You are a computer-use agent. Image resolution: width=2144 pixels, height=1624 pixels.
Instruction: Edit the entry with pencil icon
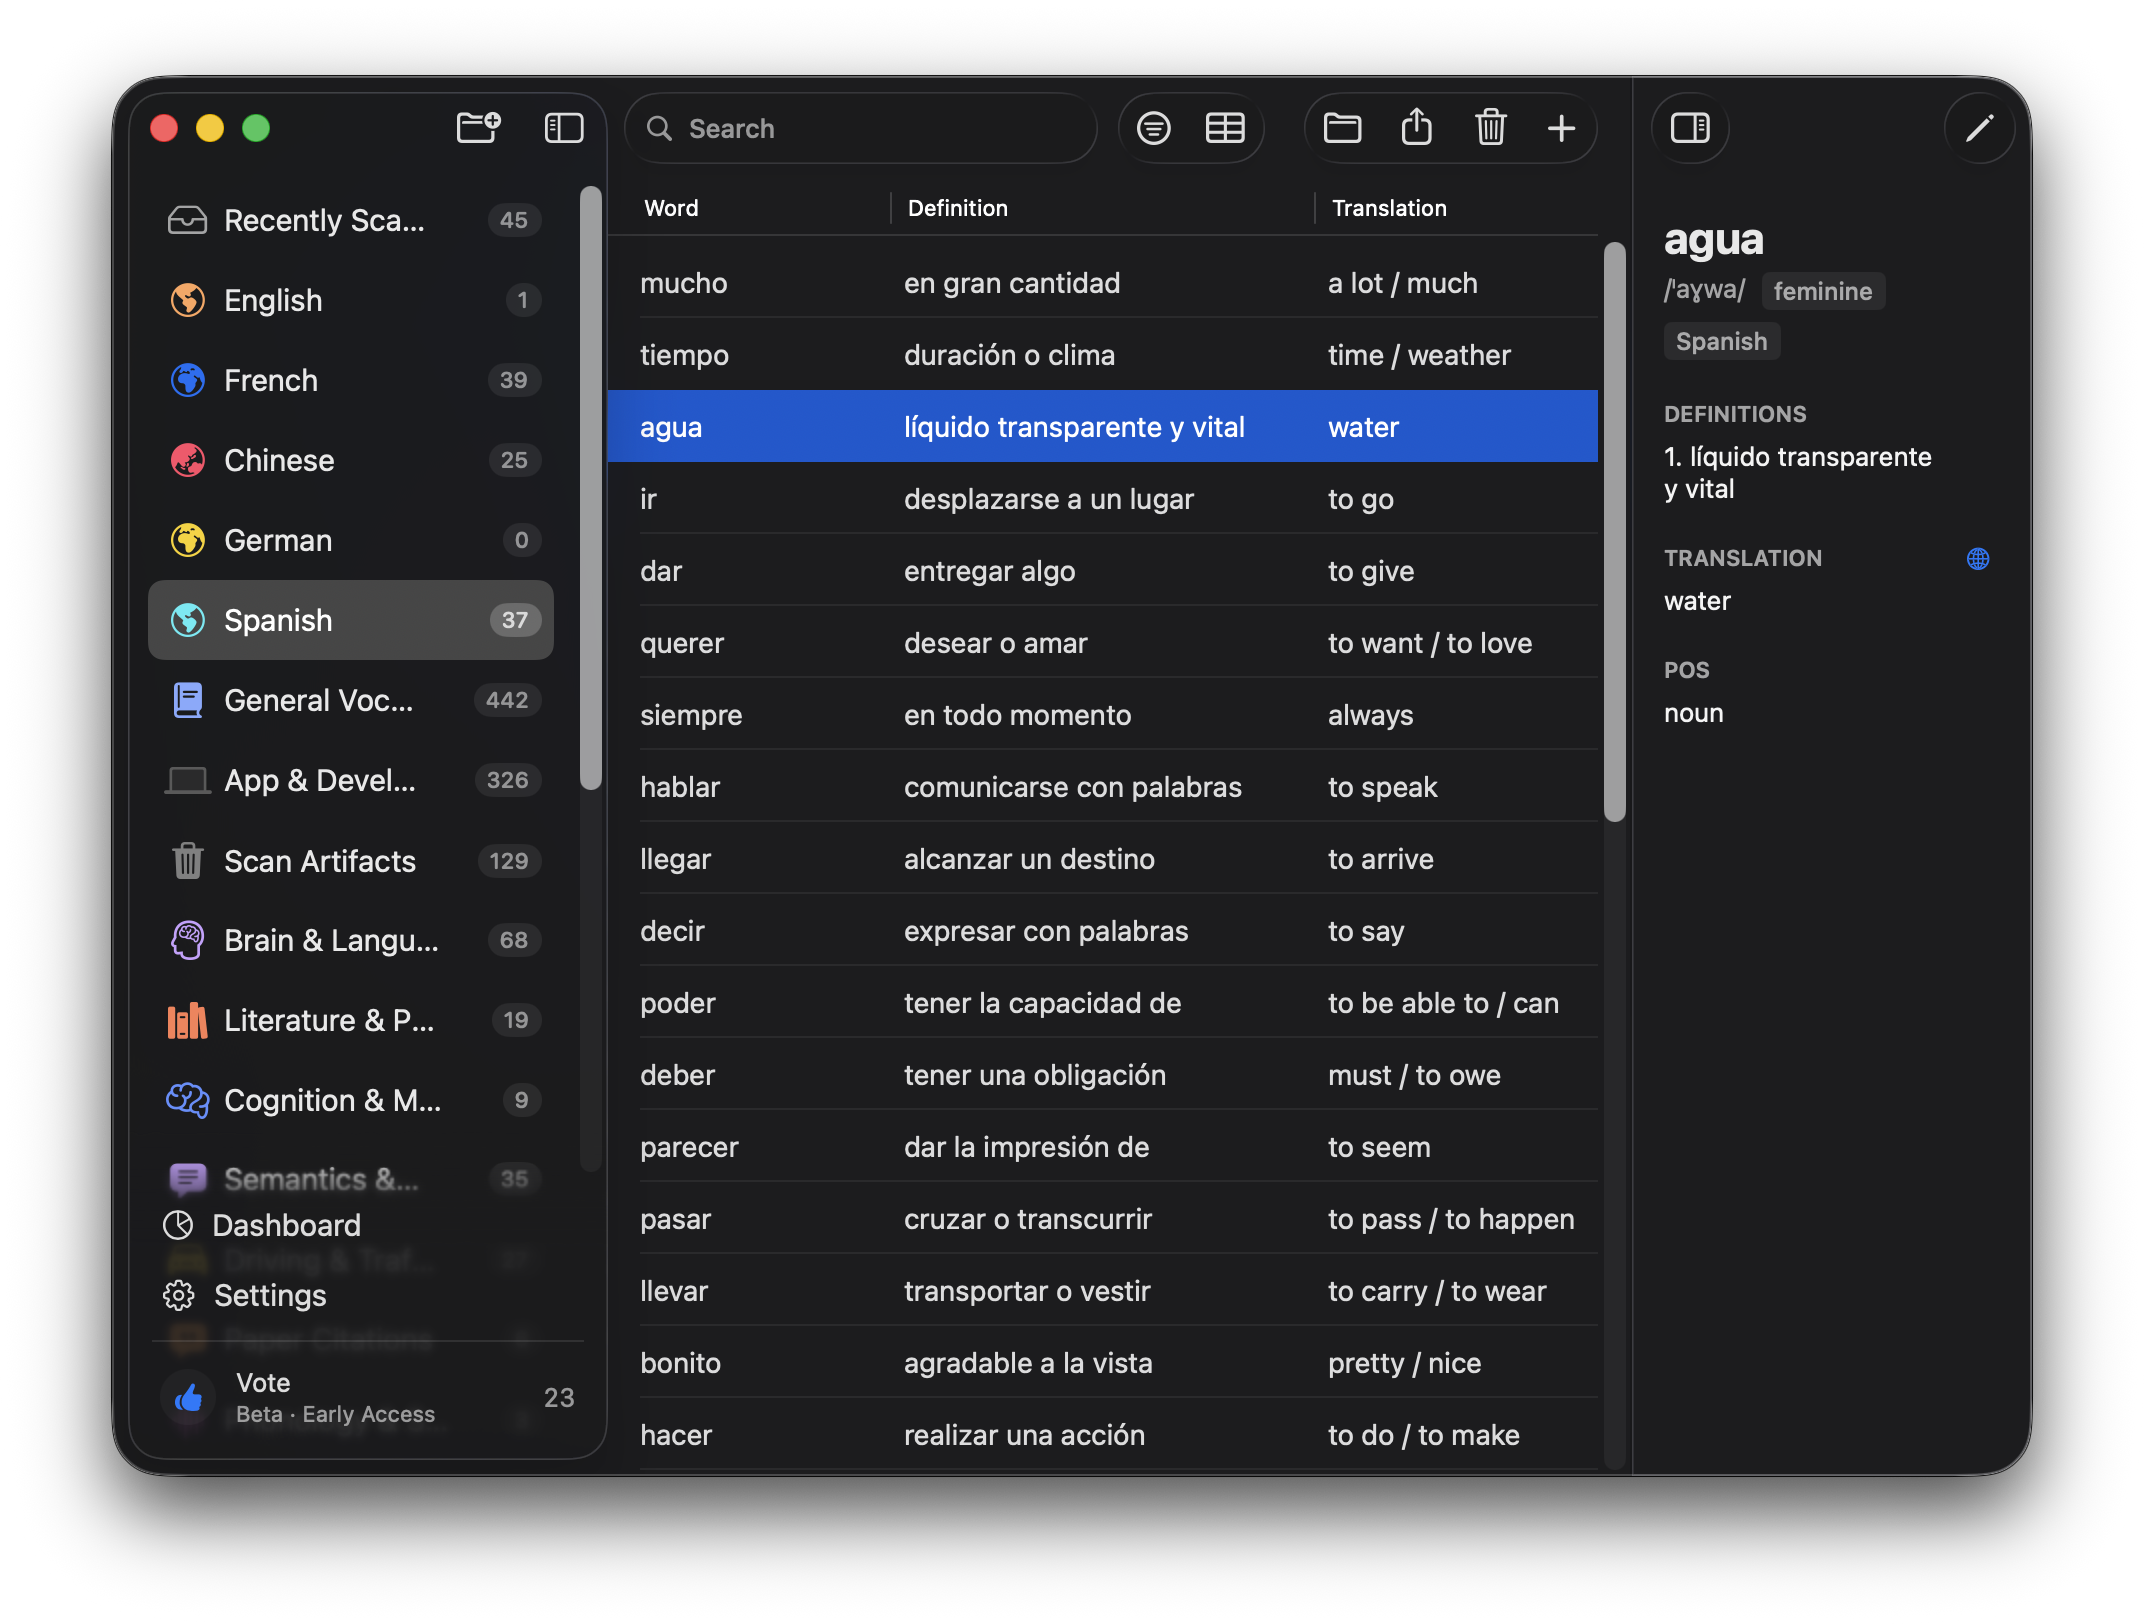click(x=1980, y=128)
